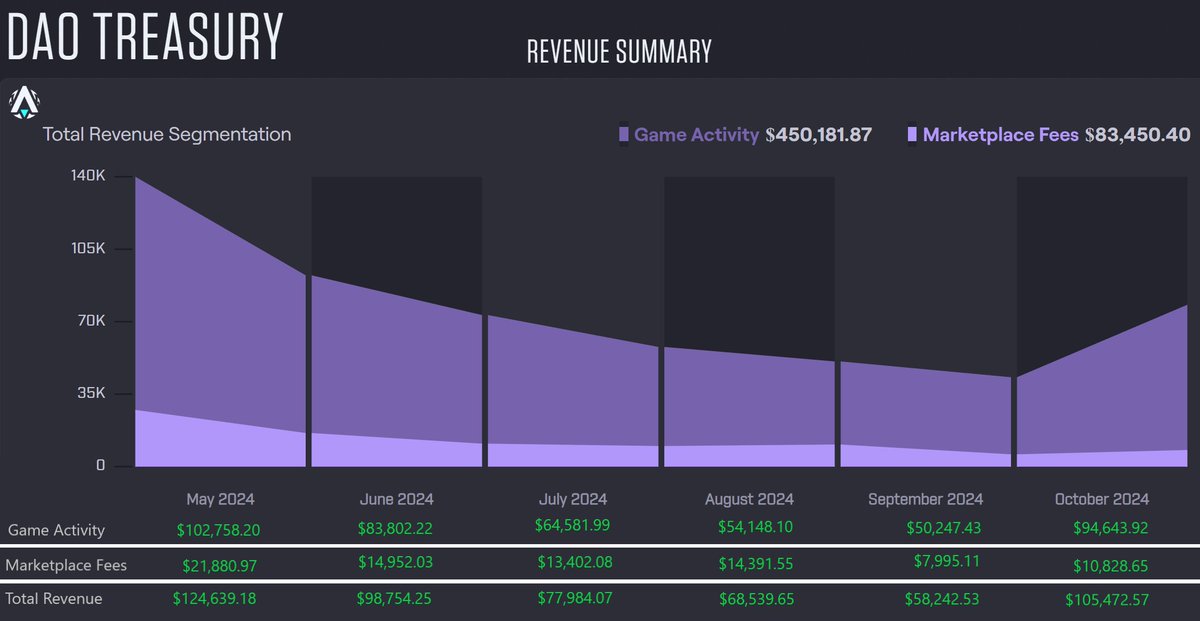Viewport: 1200px width, 621px height.
Task: Click the $77,984.07 Total Revenue value
Action: [573, 598]
